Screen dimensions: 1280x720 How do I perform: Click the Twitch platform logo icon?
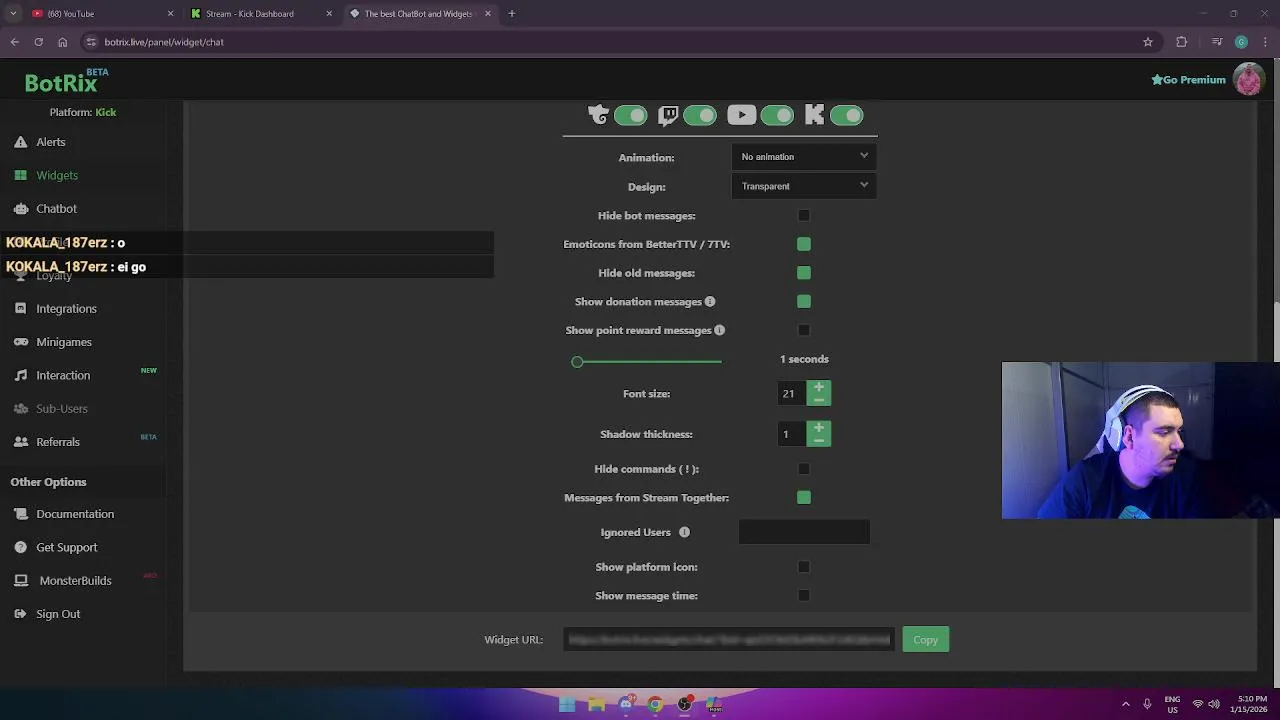pos(669,115)
